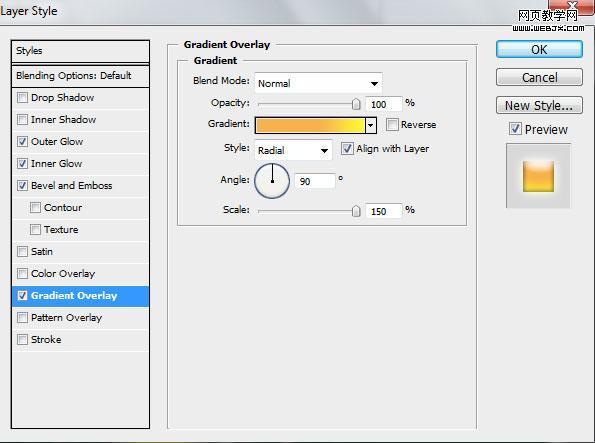The width and height of the screenshot is (595, 443).
Task: Click the Cancel button
Action: pos(539,77)
